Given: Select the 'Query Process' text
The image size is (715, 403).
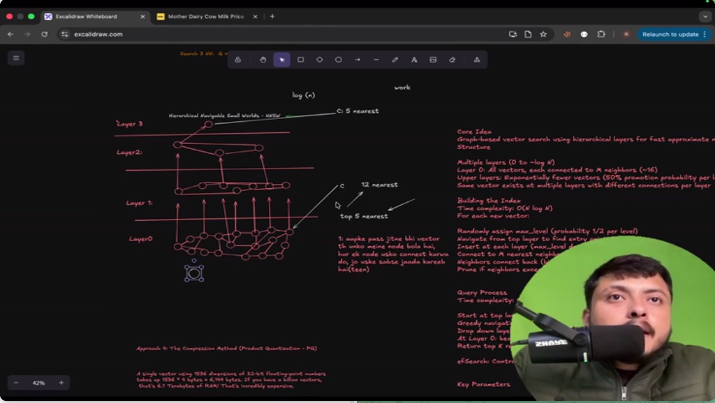Looking at the screenshot, I should pyautogui.click(x=482, y=293).
